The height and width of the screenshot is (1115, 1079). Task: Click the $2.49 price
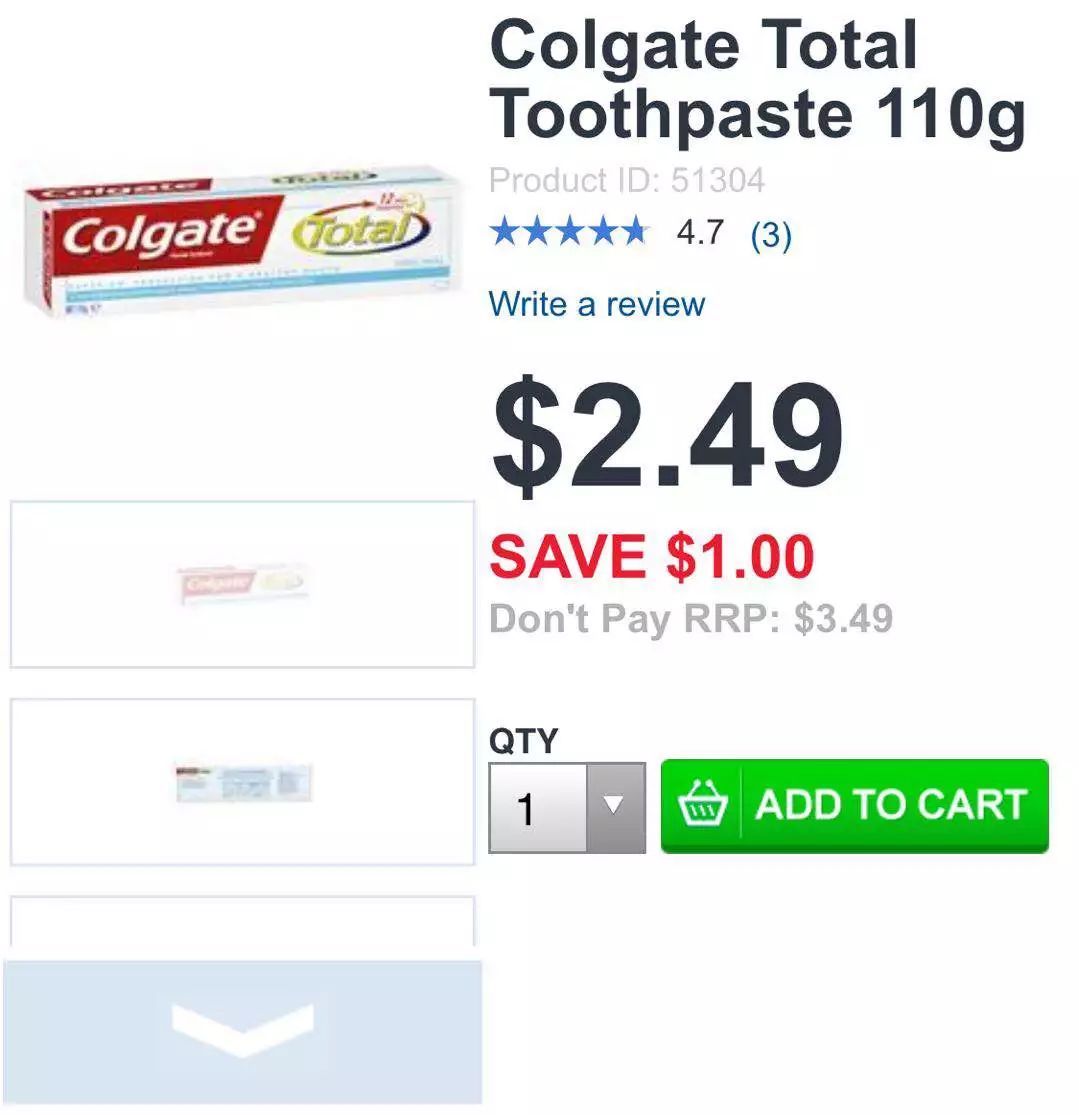click(x=667, y=434)
